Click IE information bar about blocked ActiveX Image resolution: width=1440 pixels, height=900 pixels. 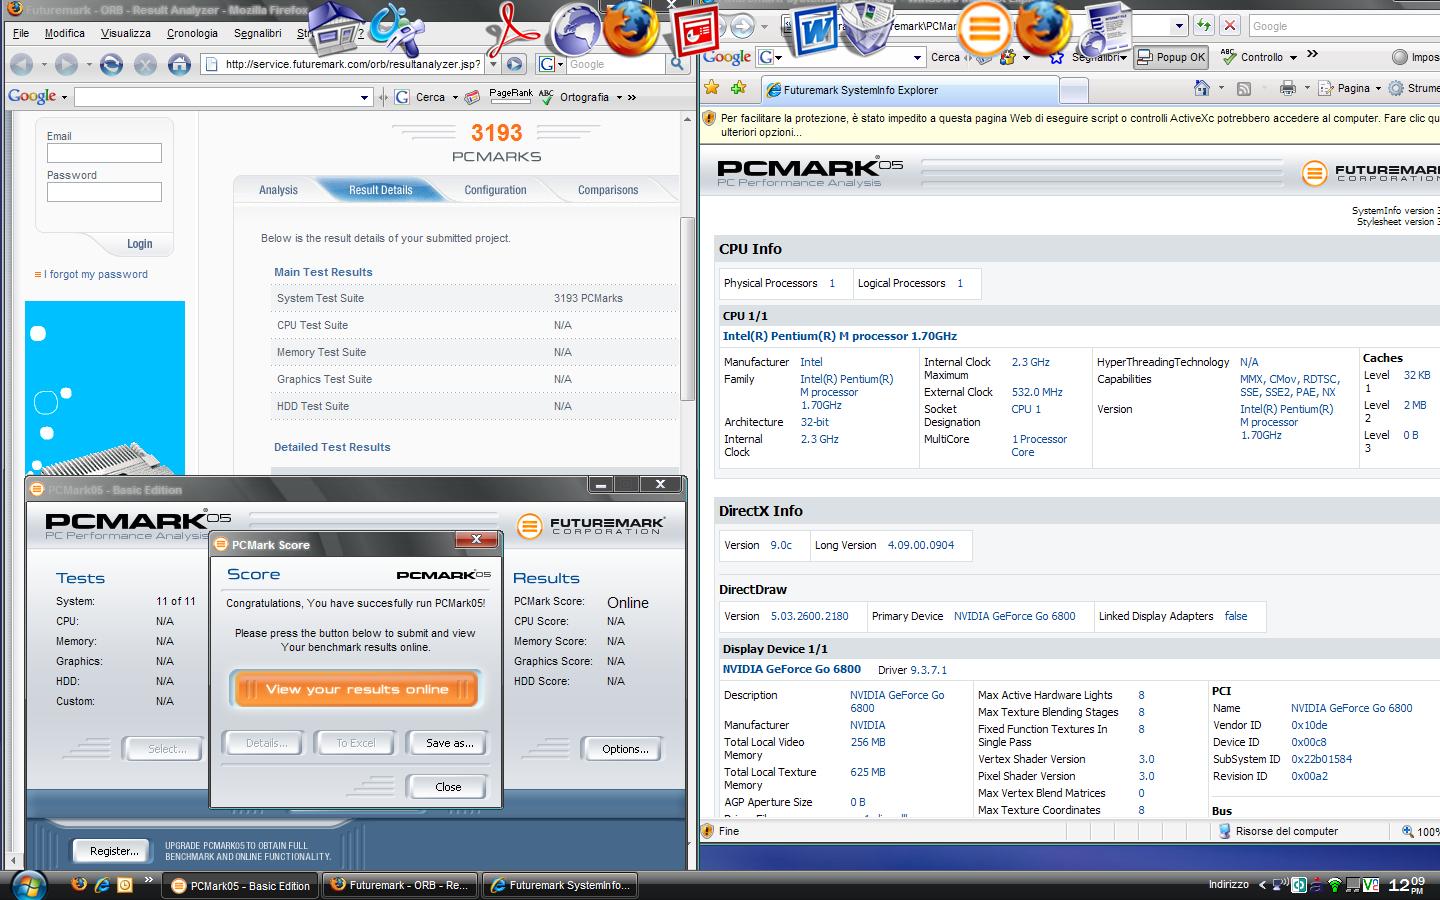1070,125
